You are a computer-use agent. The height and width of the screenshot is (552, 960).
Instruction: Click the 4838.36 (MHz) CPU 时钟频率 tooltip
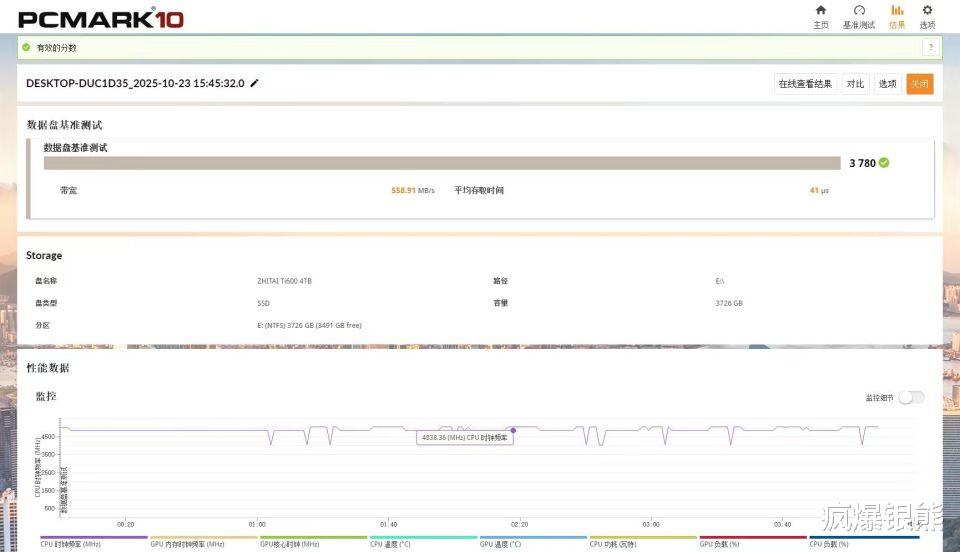pos(465,438)
